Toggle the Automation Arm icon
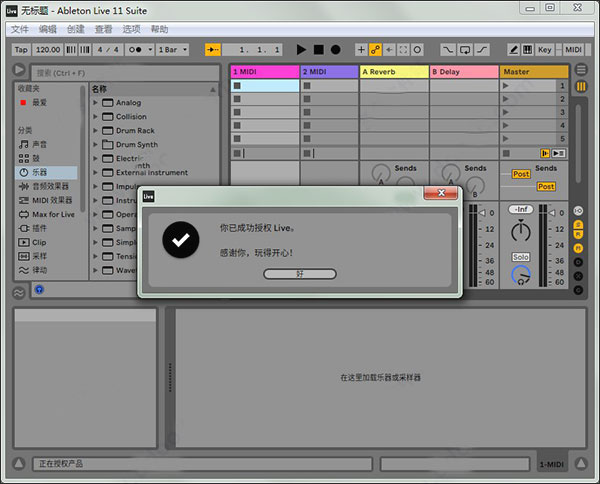Viewport: 600px width, 484px height. [375, 50]
